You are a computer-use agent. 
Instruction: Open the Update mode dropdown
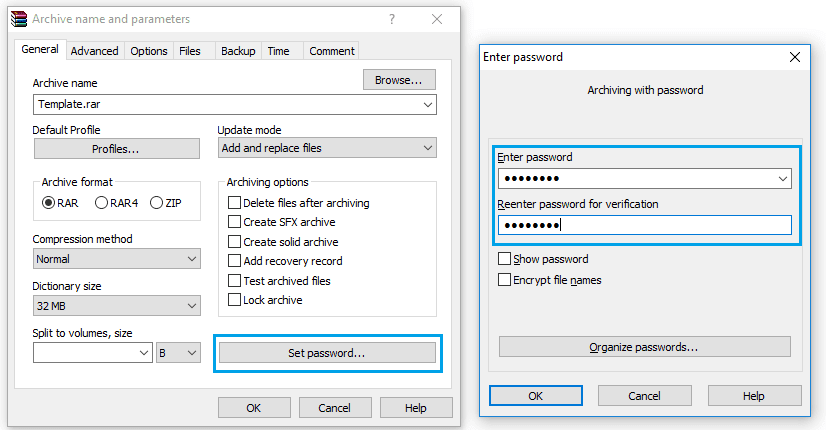pos(327,148)
